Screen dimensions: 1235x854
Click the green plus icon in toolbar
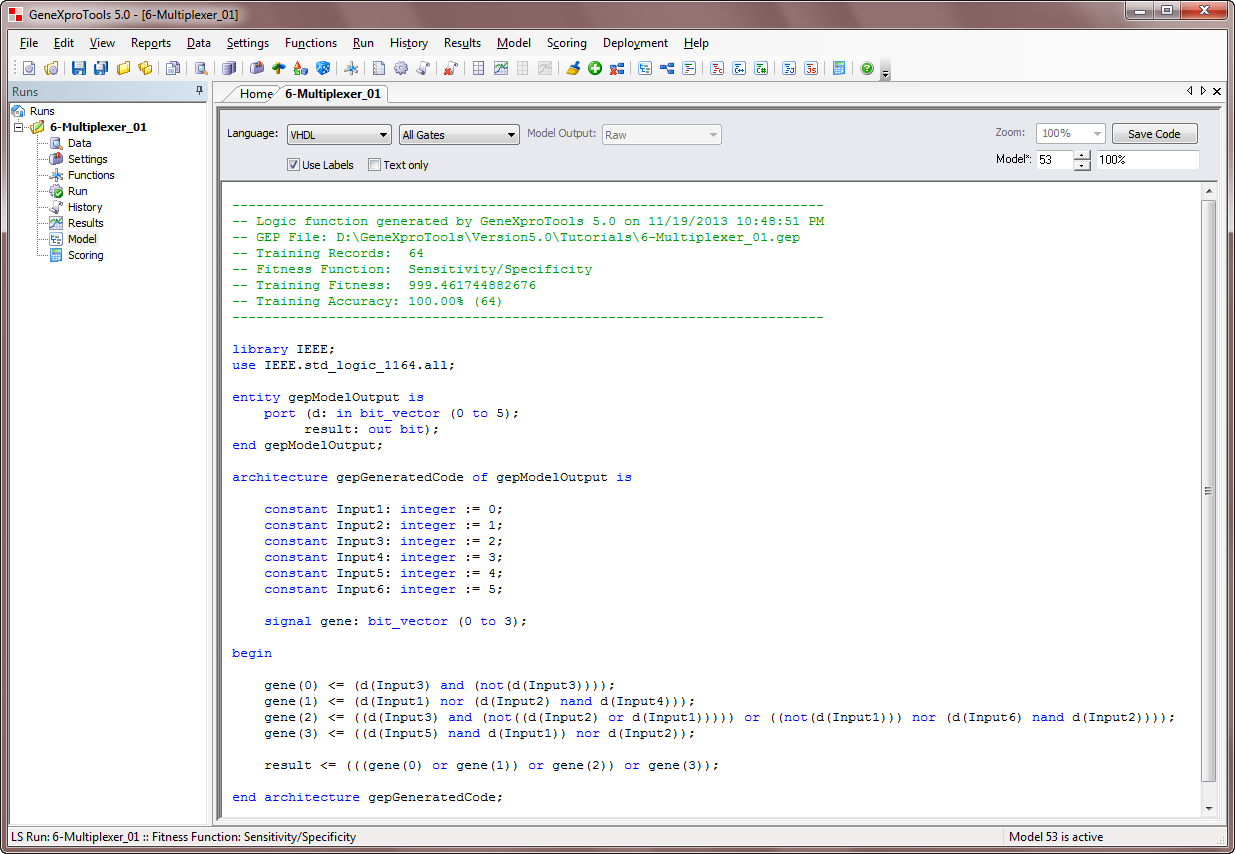595,68
